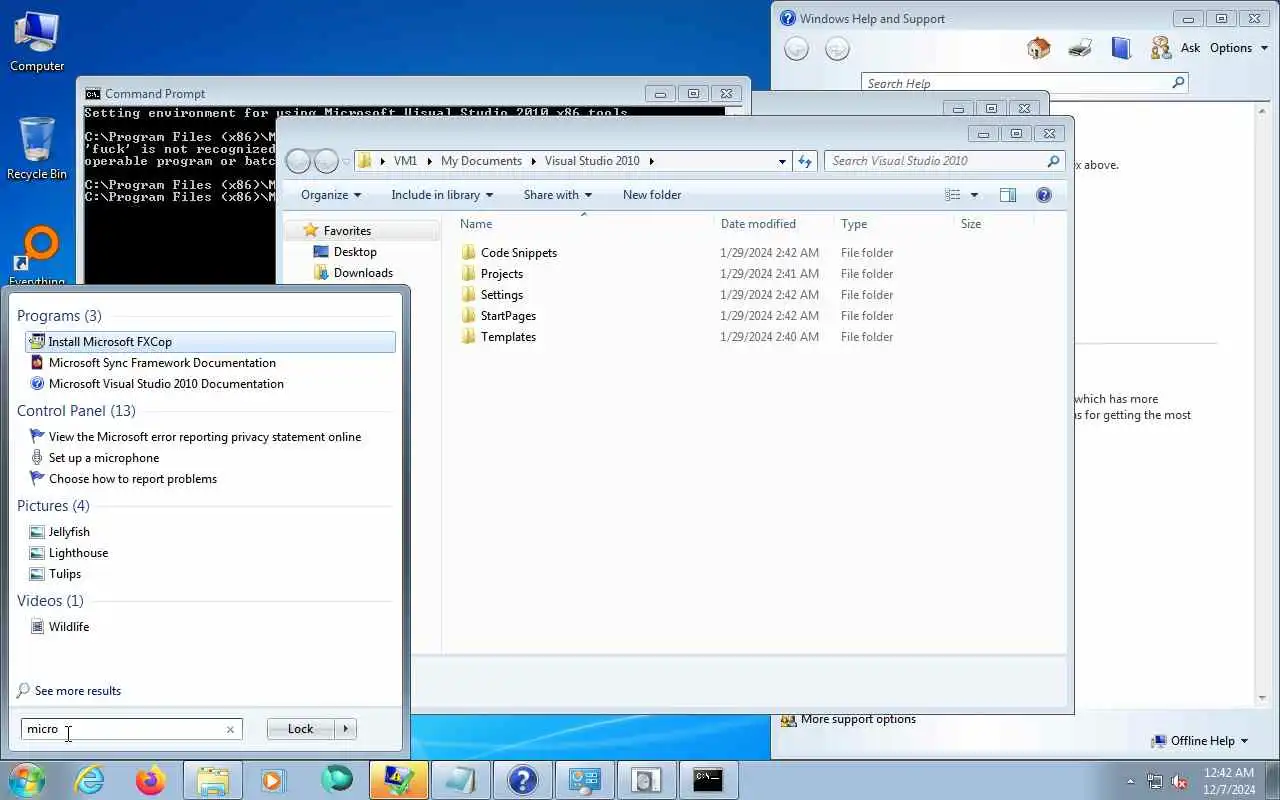
Task: Expand the shutdown options arrow next to Lock
Action: coord(346,729)
